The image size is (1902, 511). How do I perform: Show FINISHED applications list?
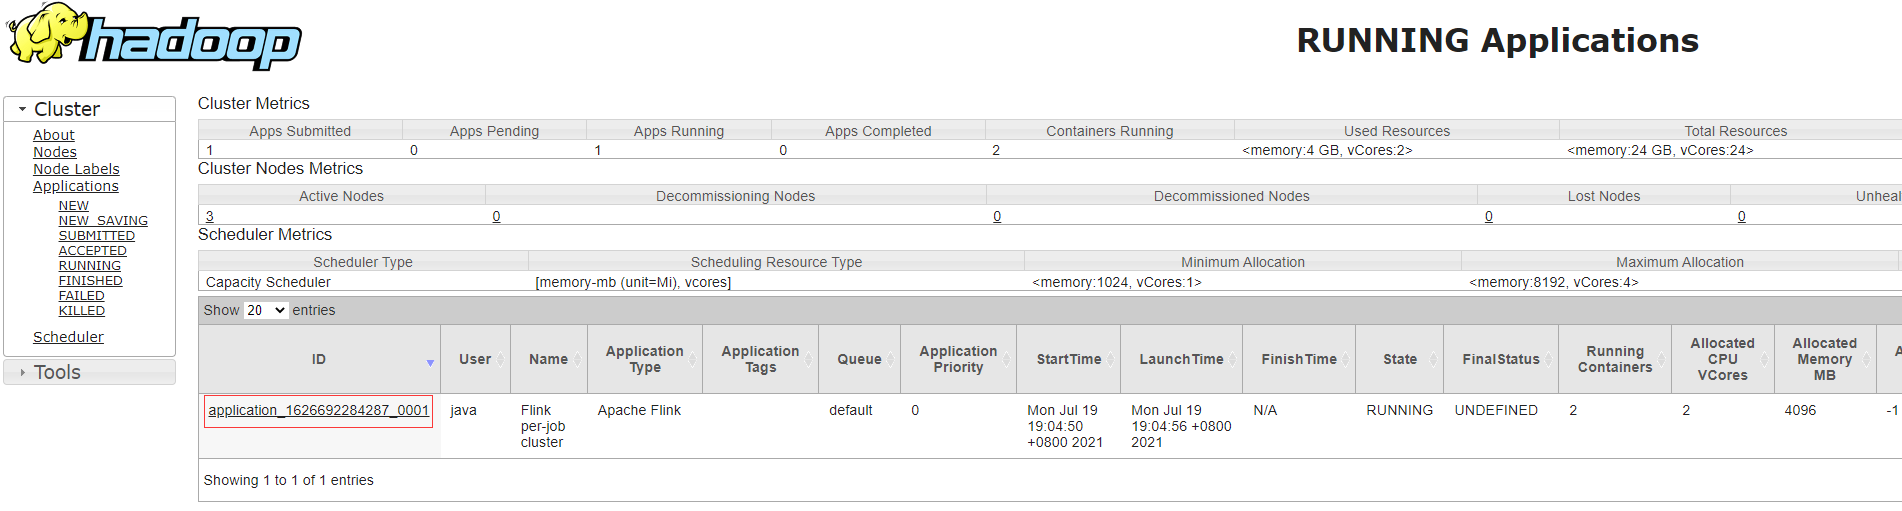(91, 281)
